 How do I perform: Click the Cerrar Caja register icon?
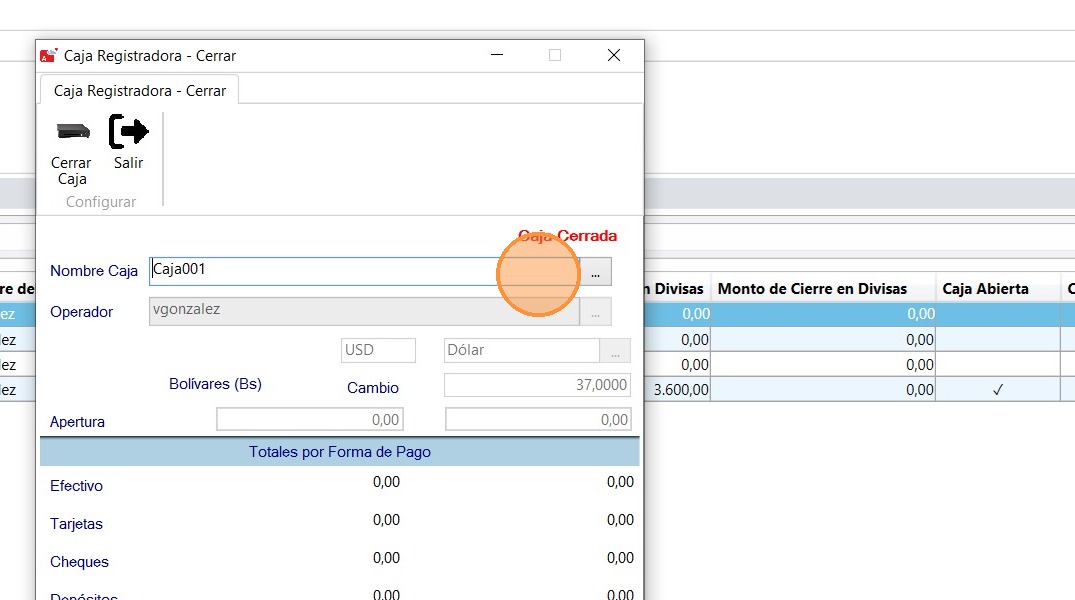[73, 130]
